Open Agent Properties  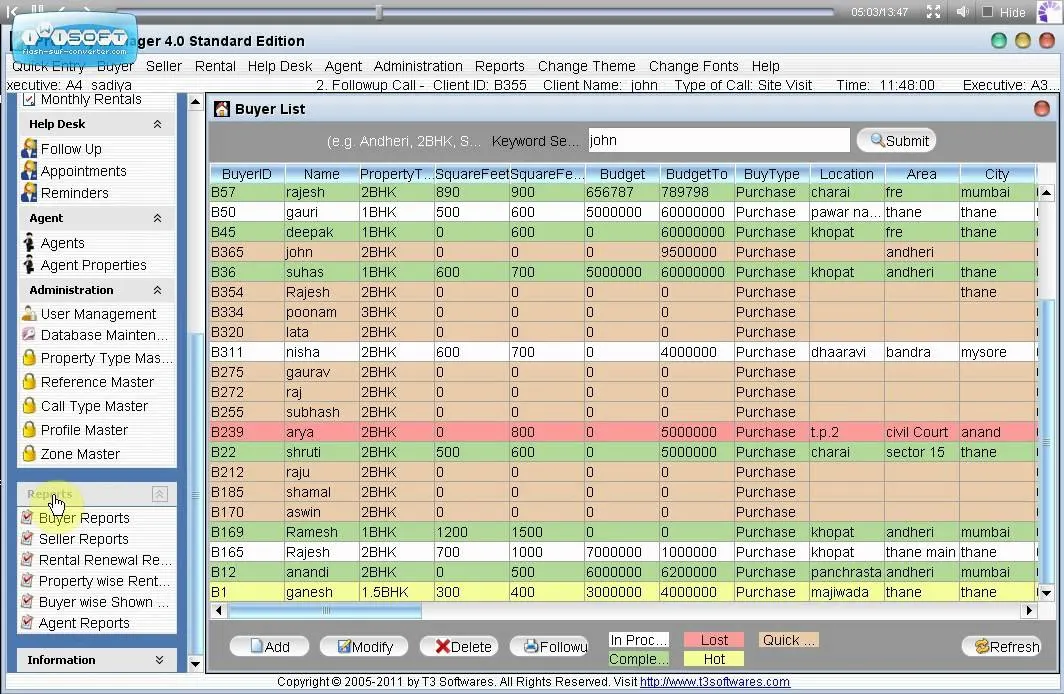click(93, 265)
